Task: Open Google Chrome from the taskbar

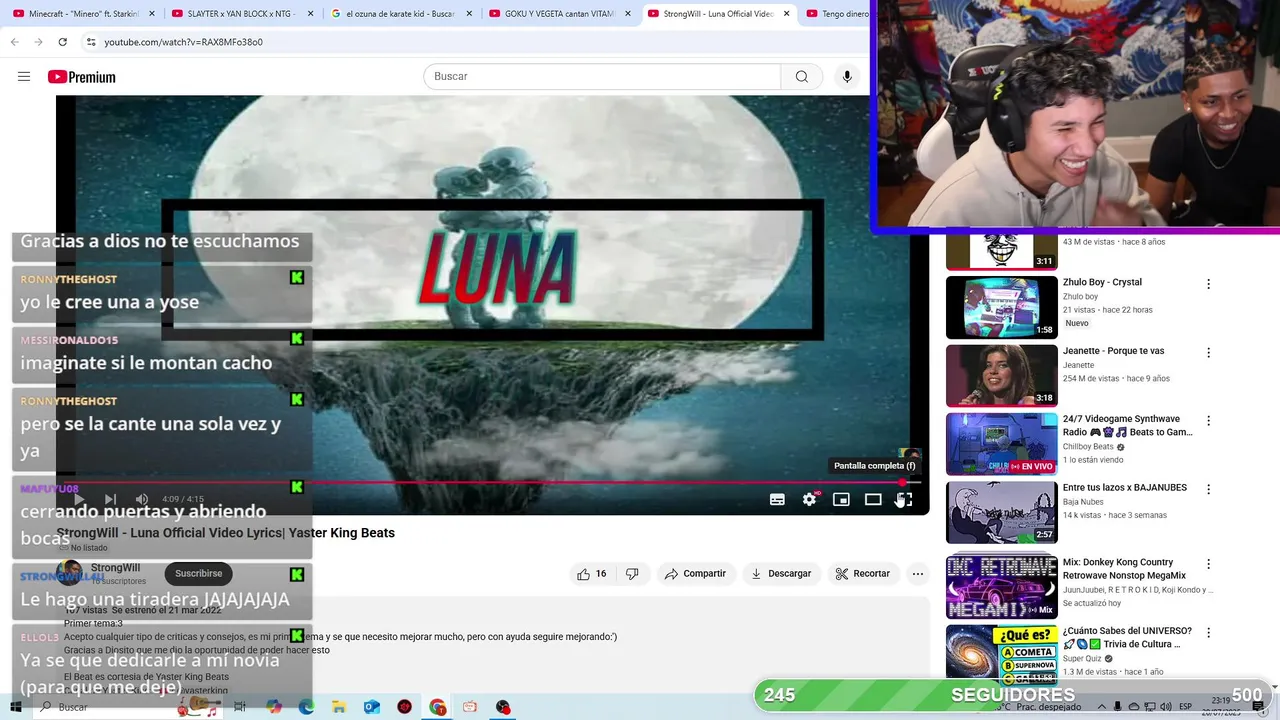Action: tap(437, 707)
